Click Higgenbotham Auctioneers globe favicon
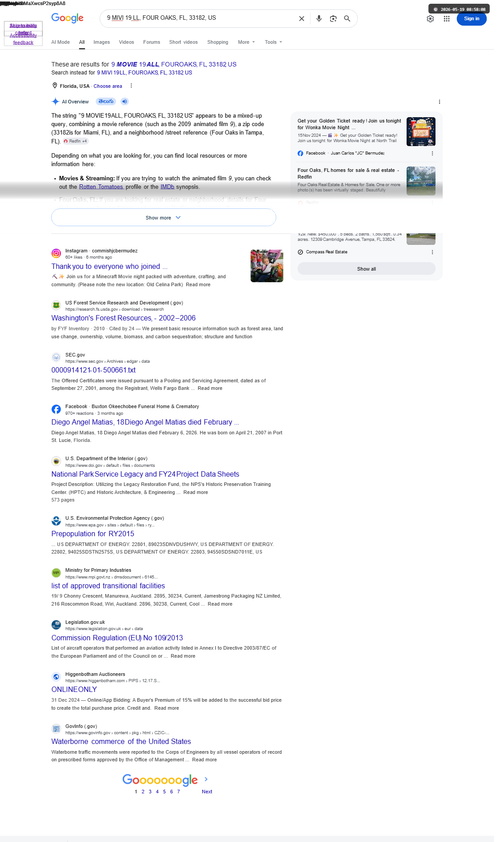 click(x=56, y=677)
